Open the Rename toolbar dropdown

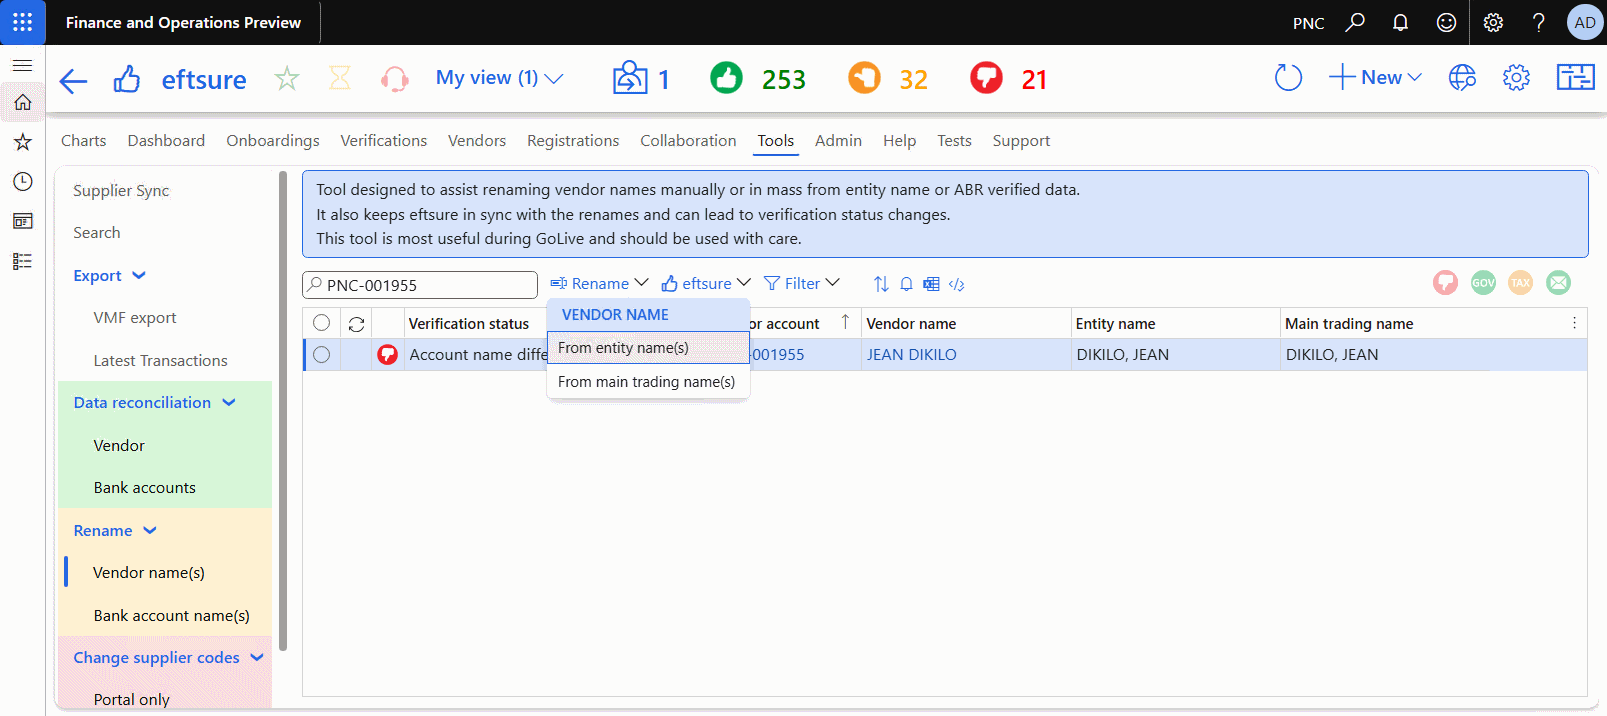pyautogui.click(x=599, y=284)
